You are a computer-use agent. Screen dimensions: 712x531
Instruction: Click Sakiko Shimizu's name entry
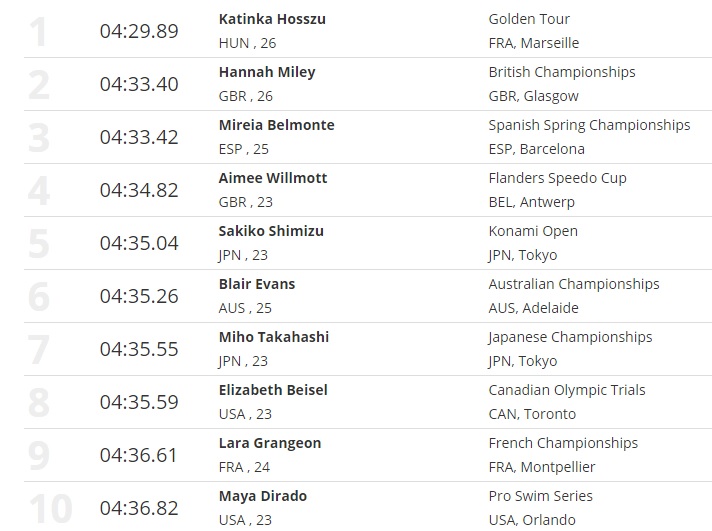pos(271,231)
